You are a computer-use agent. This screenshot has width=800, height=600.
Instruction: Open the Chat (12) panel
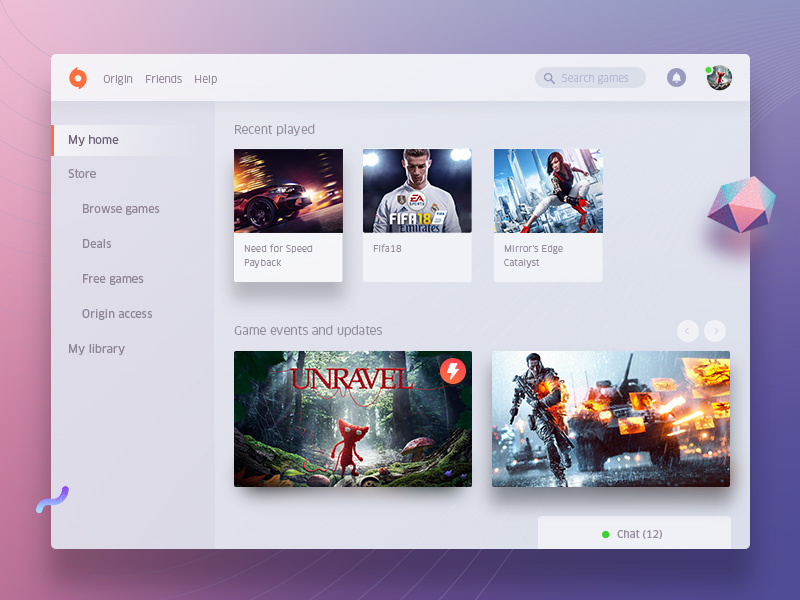pos(634,533)
